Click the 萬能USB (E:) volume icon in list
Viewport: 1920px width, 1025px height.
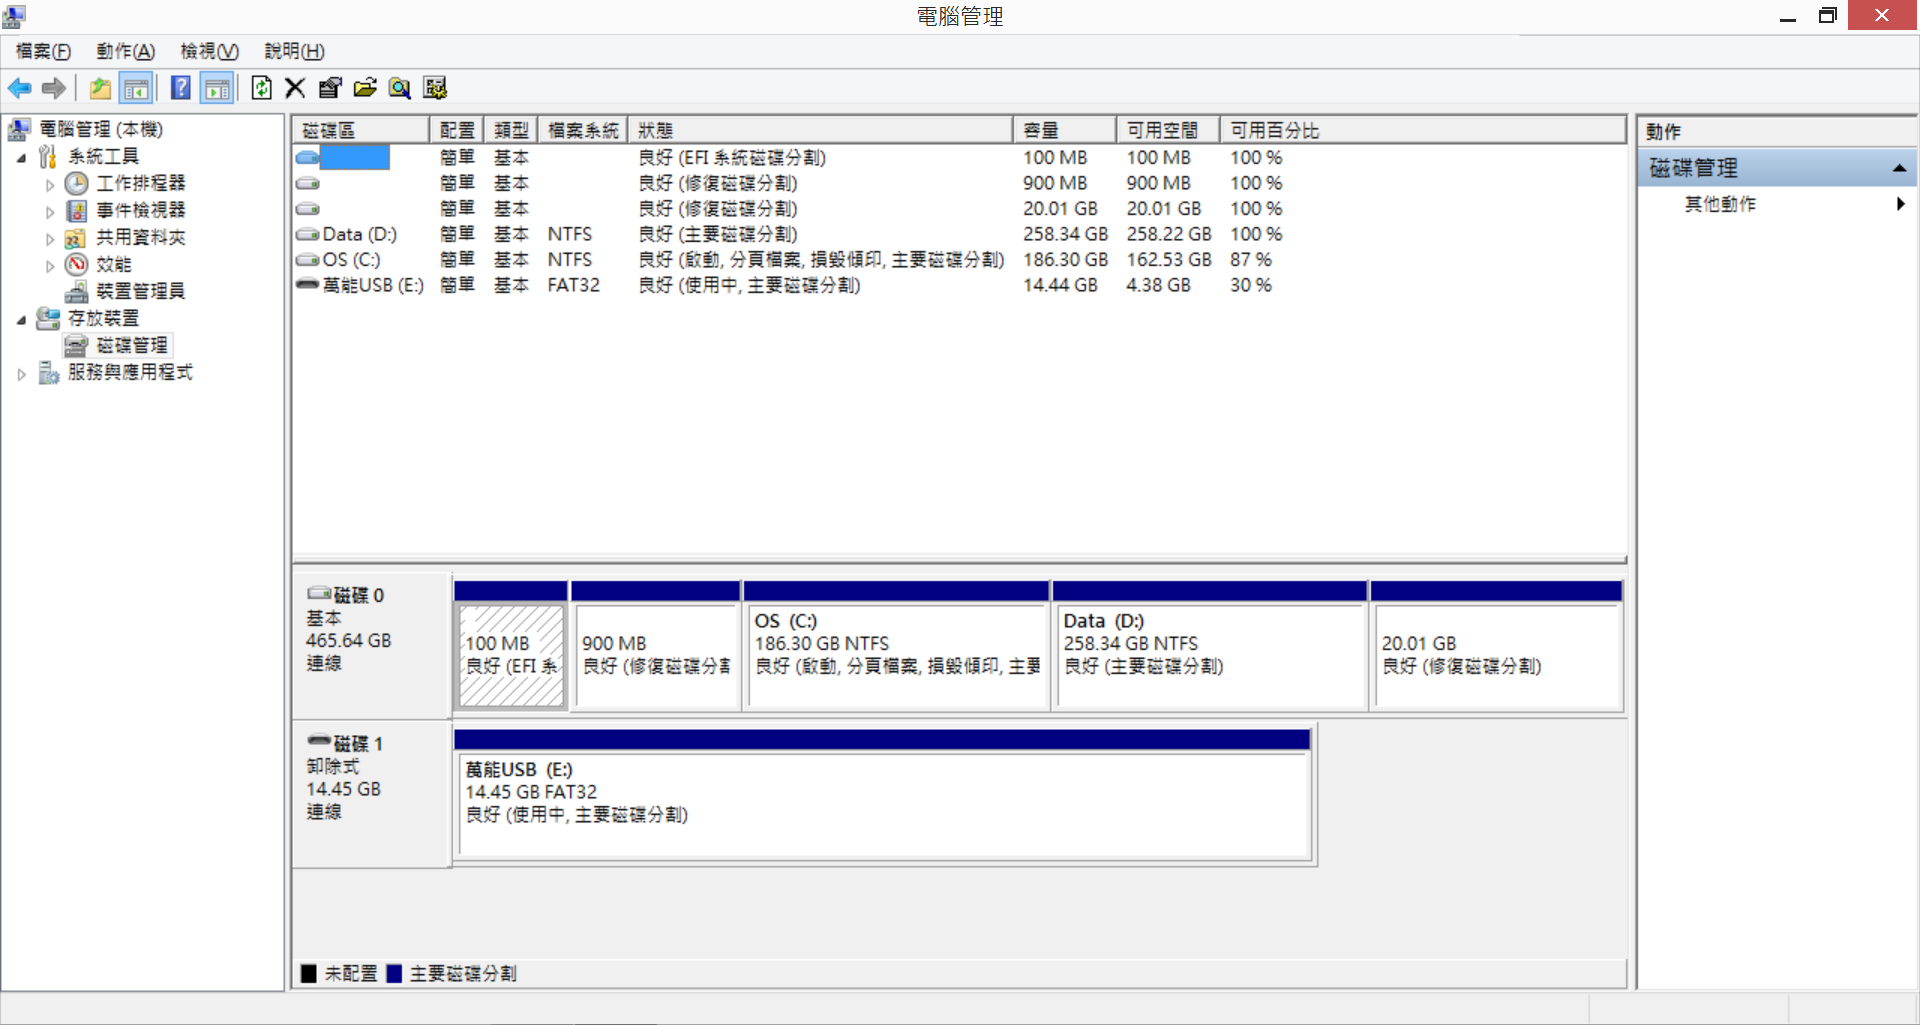(308, 285)
